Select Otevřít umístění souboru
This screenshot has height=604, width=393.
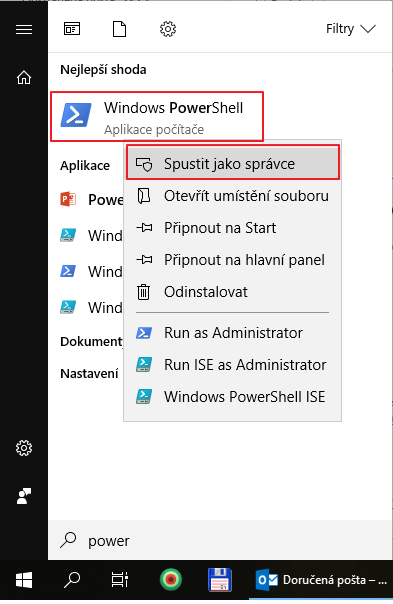tap(233, 196)
